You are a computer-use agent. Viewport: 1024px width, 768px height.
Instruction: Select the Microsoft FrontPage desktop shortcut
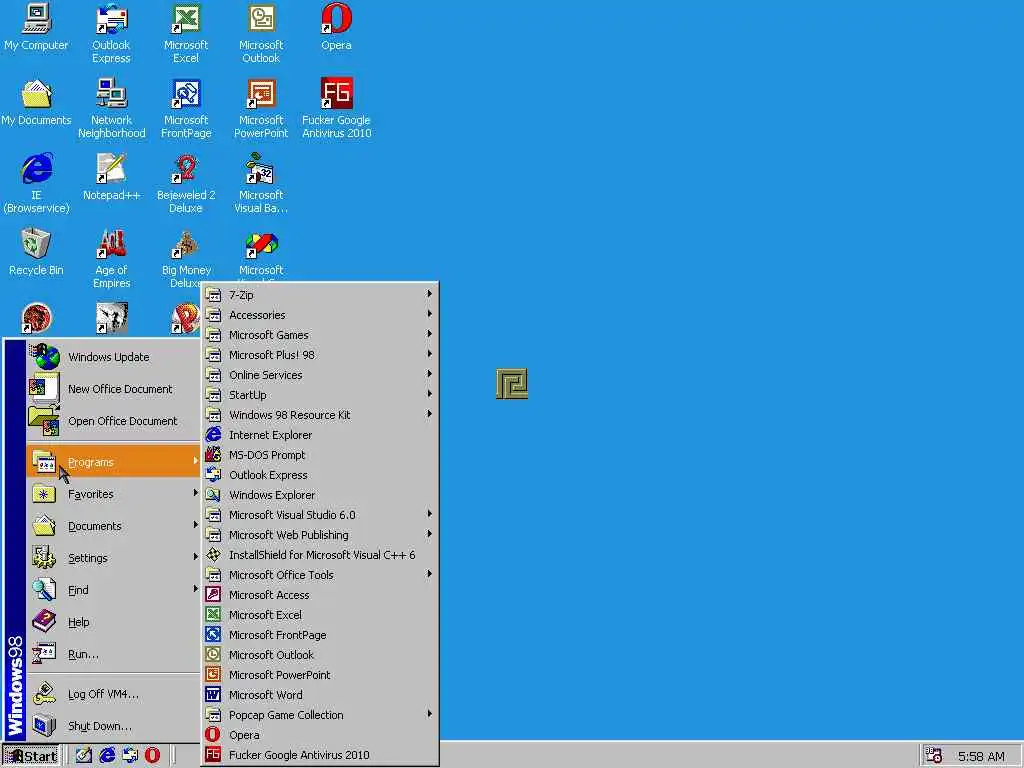(186, 108)
